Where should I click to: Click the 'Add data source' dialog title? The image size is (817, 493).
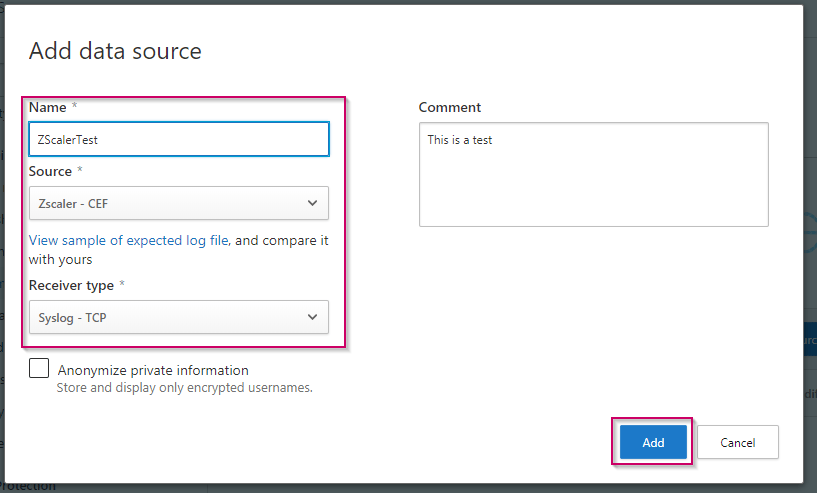click(x=115, y=51)
